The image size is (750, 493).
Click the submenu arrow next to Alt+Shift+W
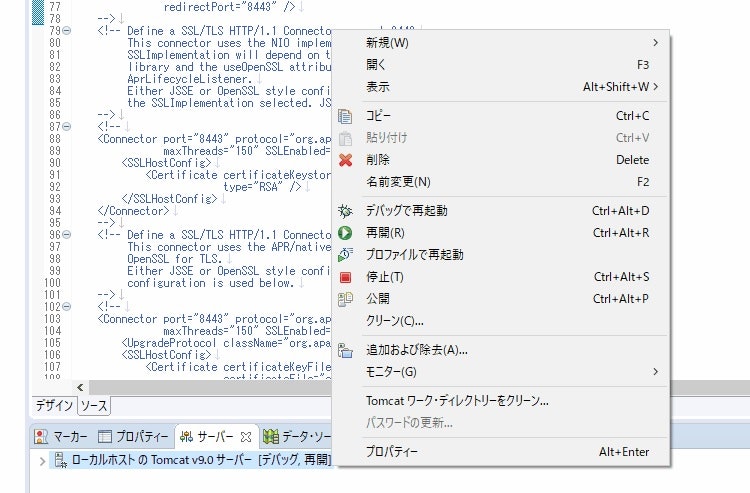tap(656, 87)
